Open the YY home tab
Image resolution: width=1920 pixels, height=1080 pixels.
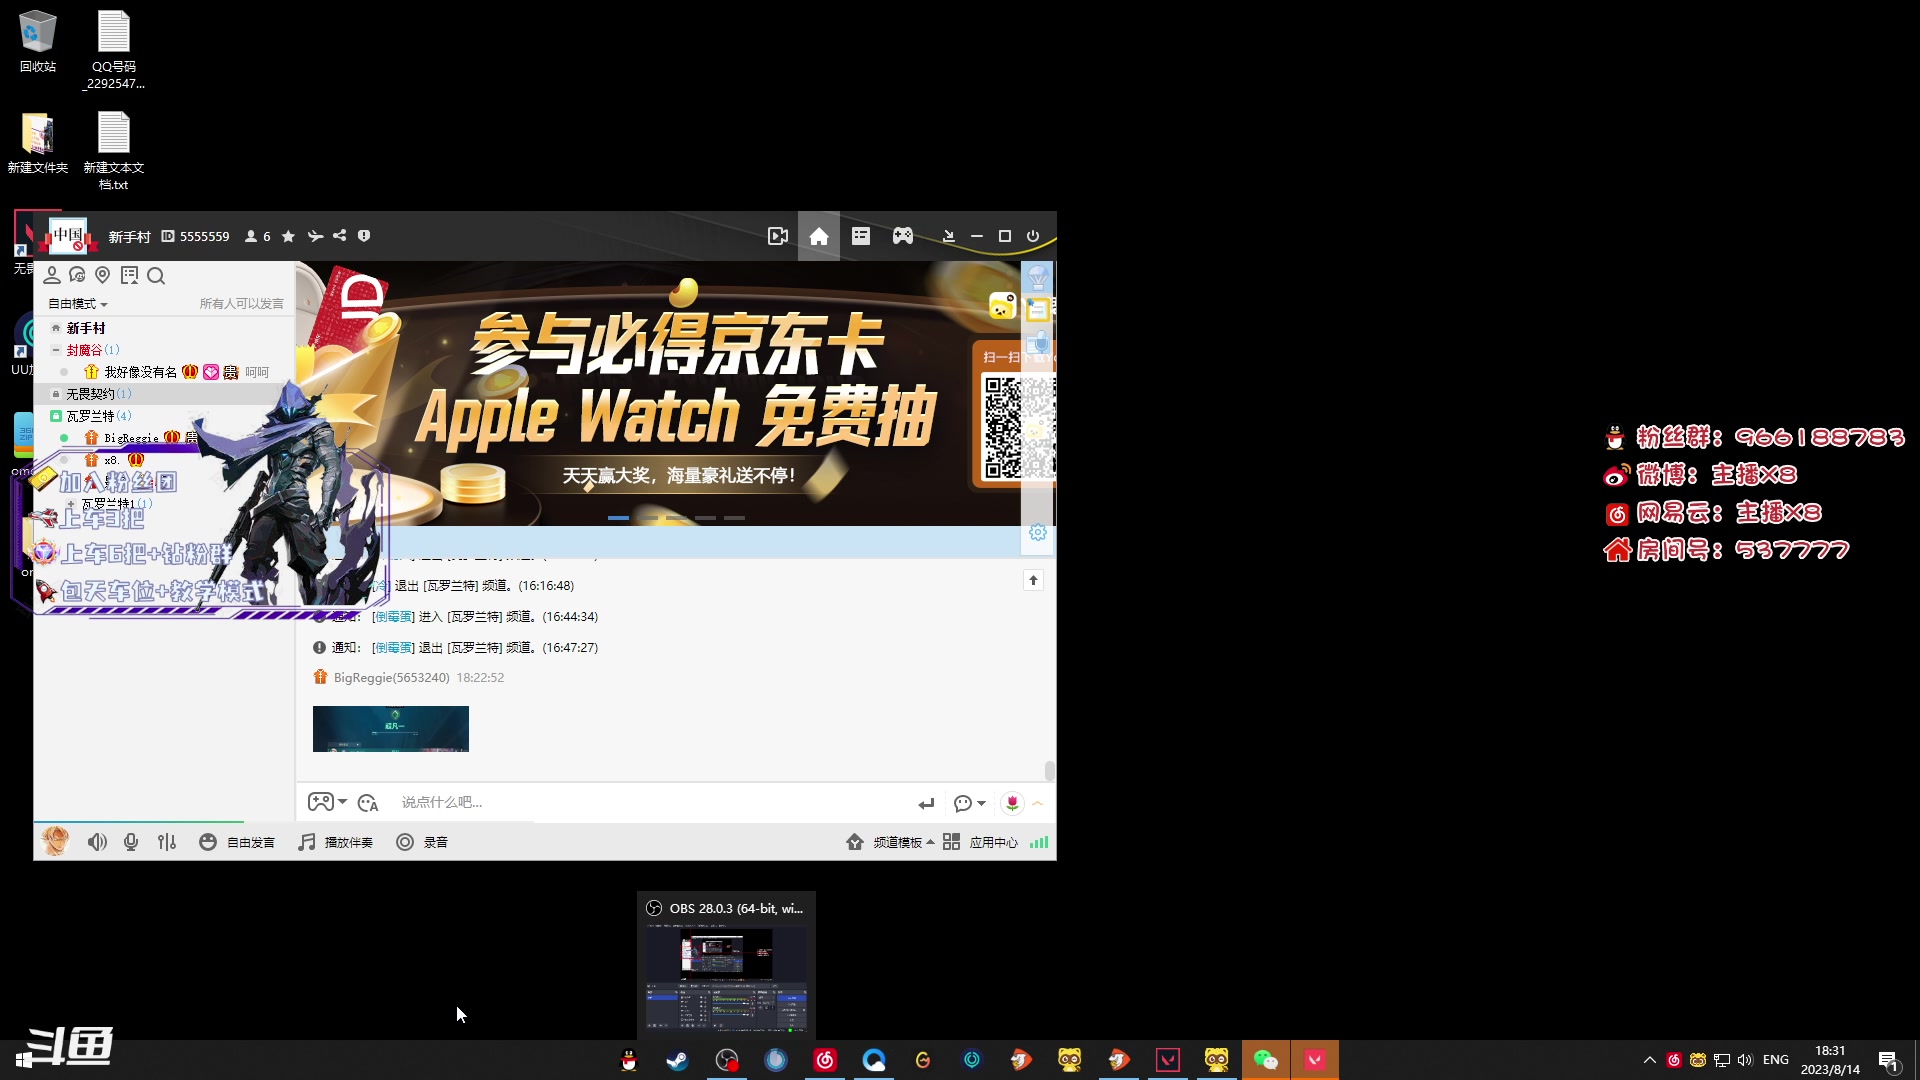click(x=818, y=236)
